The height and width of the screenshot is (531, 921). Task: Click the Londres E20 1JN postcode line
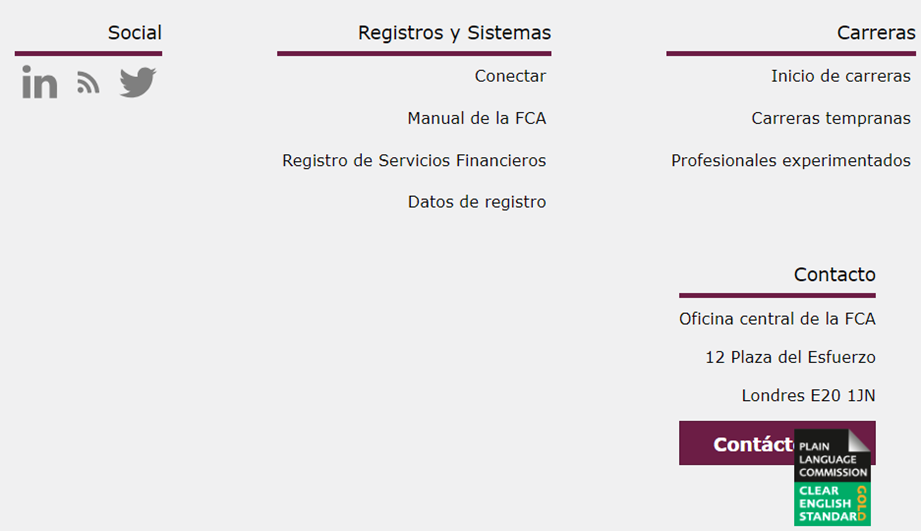pyautogui.click(x=808, y=395)
